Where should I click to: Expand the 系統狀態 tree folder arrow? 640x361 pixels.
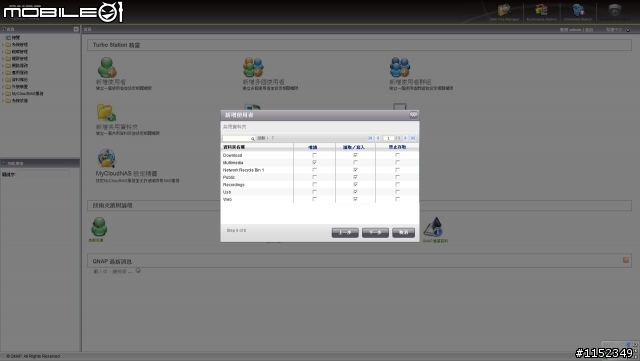tap(3, 100)
